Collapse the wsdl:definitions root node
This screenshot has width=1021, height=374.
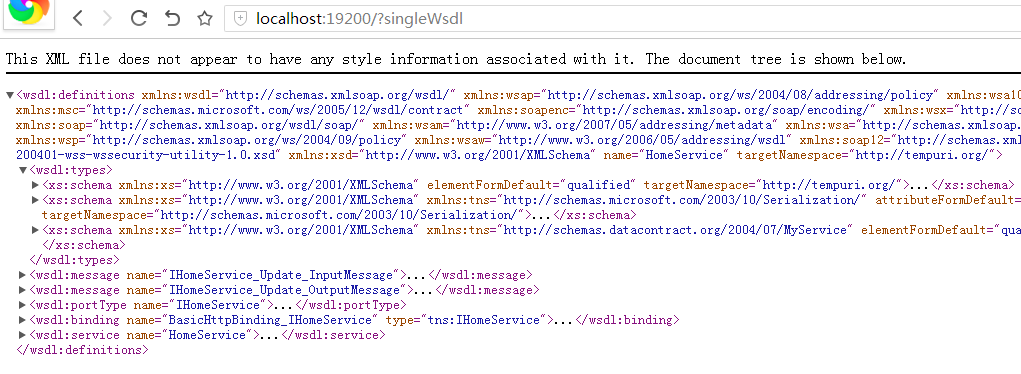coord(10,95)
